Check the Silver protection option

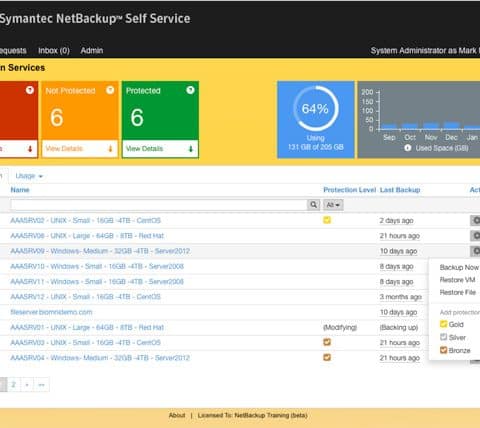pos(443,337)
